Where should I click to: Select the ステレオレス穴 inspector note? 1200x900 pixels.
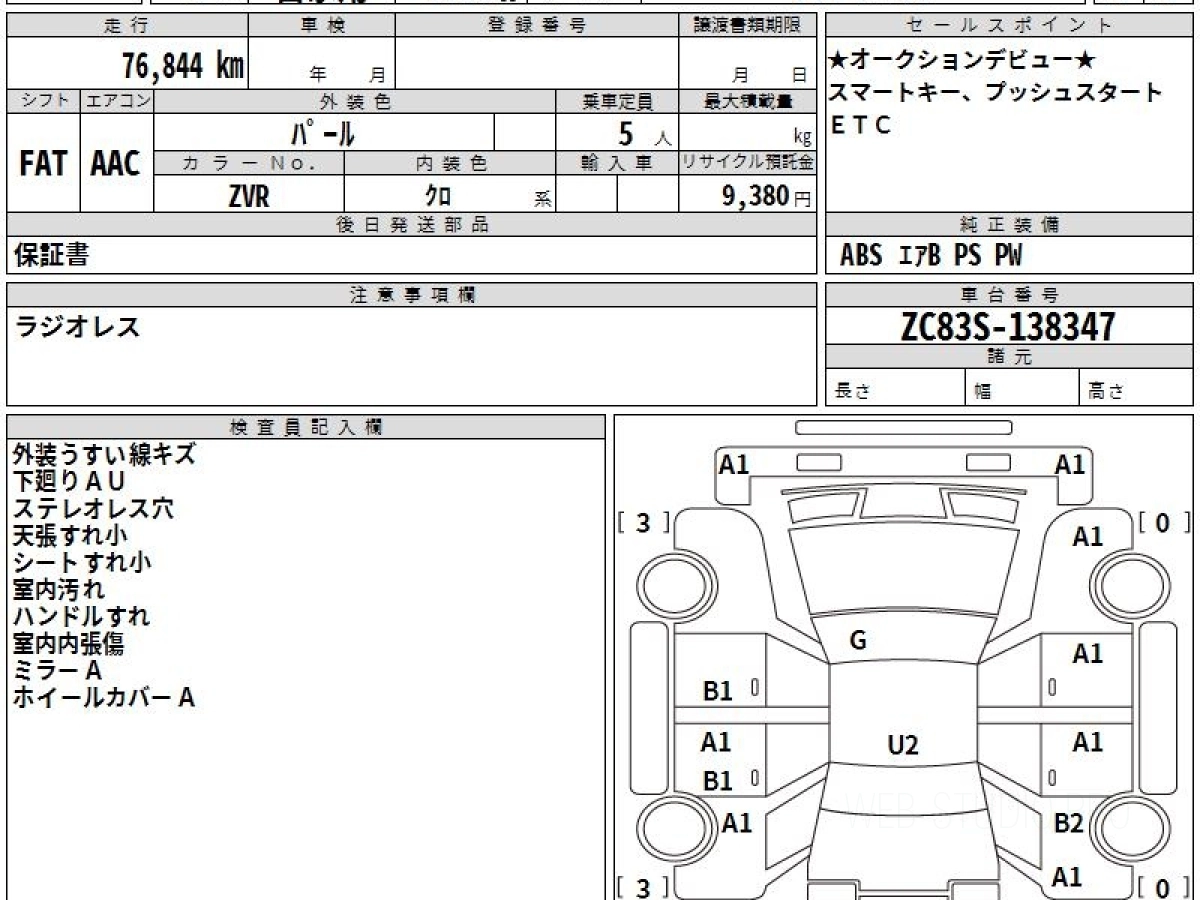point(93,509)
